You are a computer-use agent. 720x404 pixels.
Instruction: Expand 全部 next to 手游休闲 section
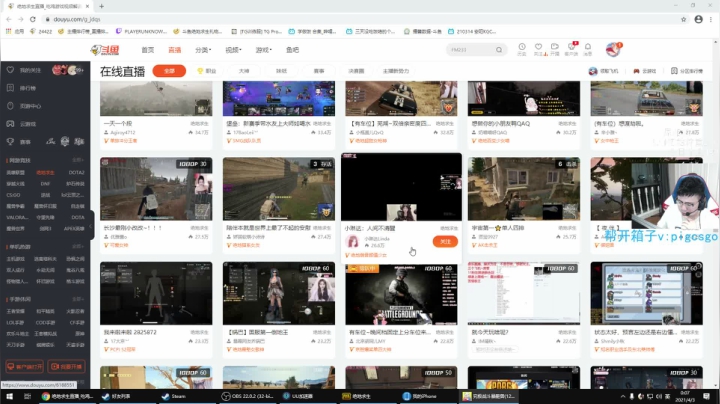click(x=78, y=299)
